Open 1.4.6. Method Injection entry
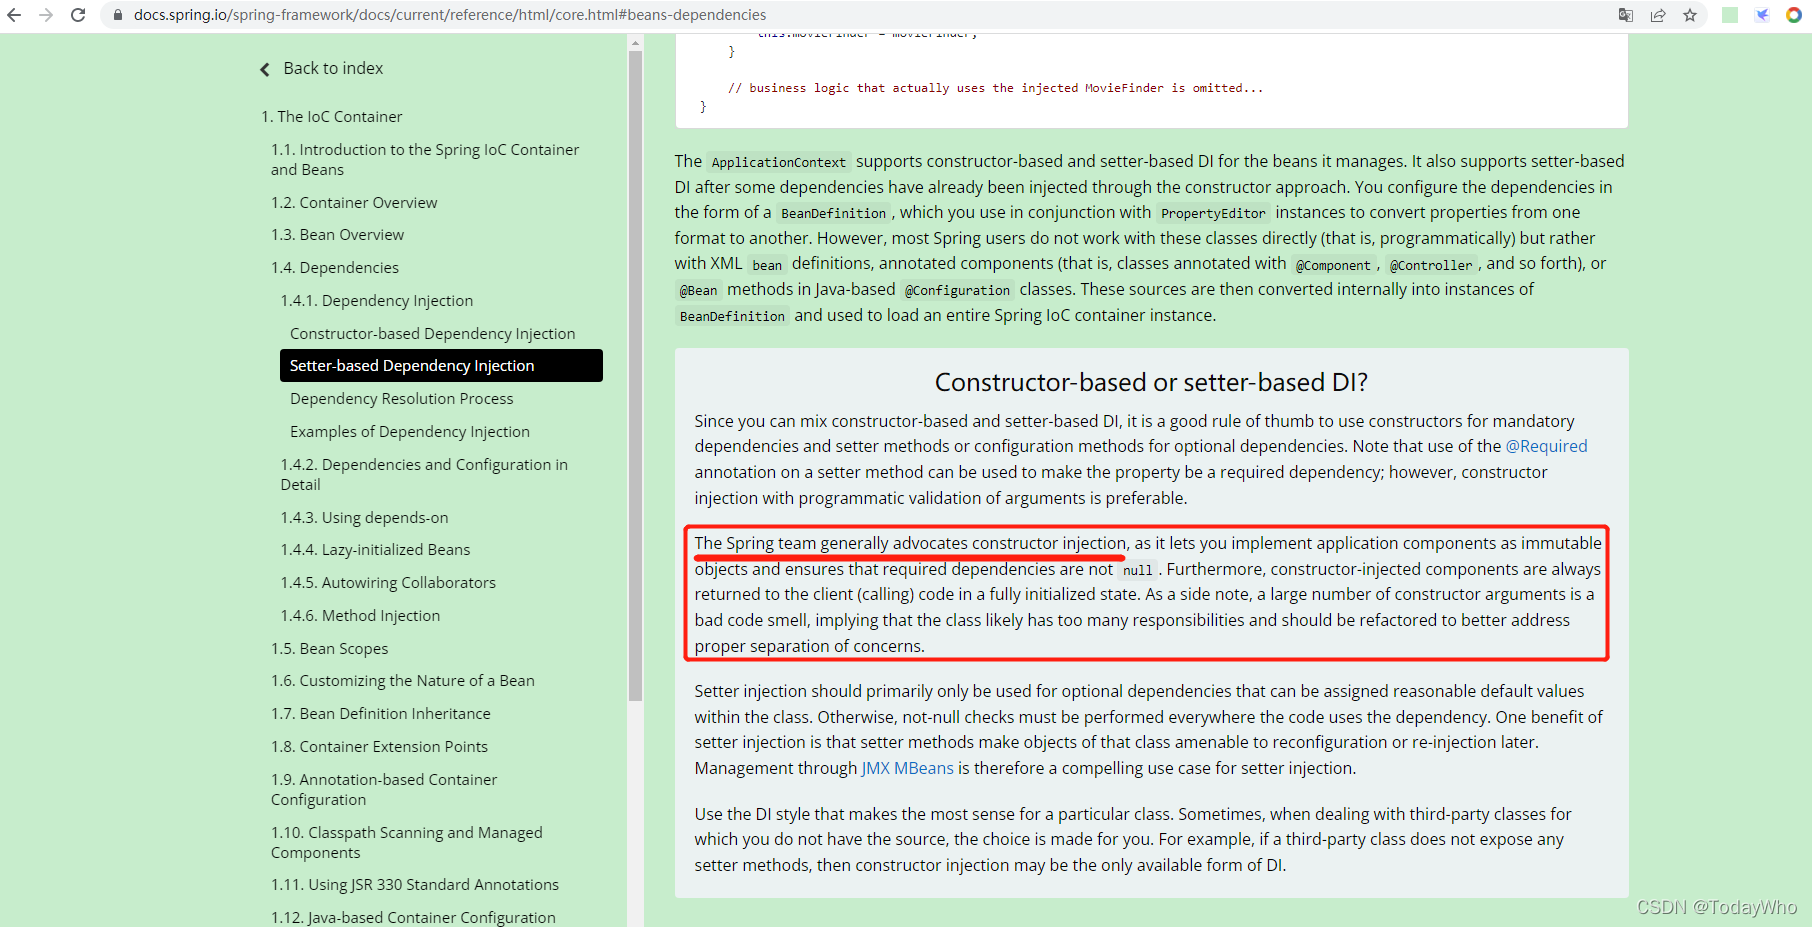Image resolution: width=1812 pixels, height=927 pixels. coord(360,616)
